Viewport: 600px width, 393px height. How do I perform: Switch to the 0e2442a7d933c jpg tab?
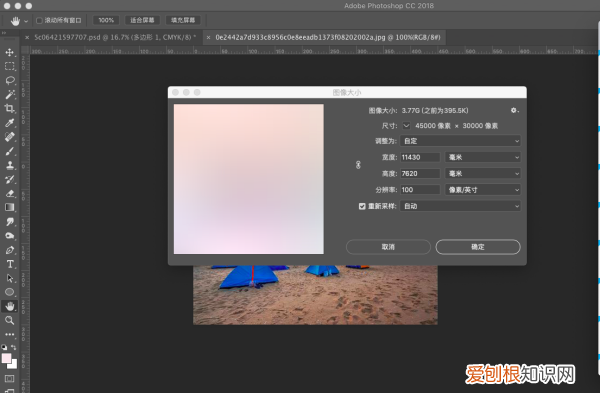click(x=328, y=38)
